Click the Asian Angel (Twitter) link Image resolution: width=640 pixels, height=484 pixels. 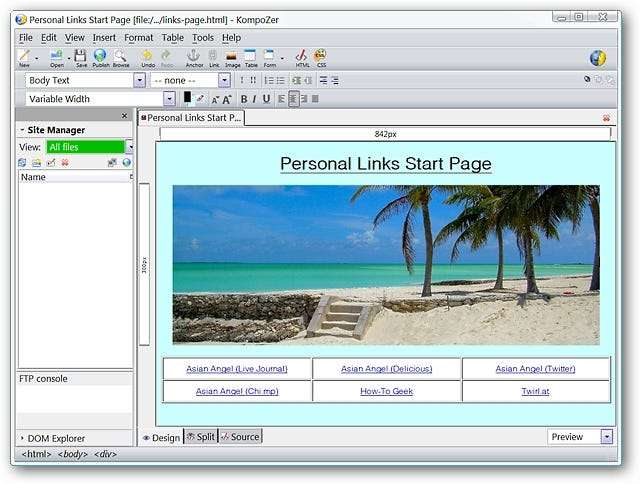(x=535, y=369)
